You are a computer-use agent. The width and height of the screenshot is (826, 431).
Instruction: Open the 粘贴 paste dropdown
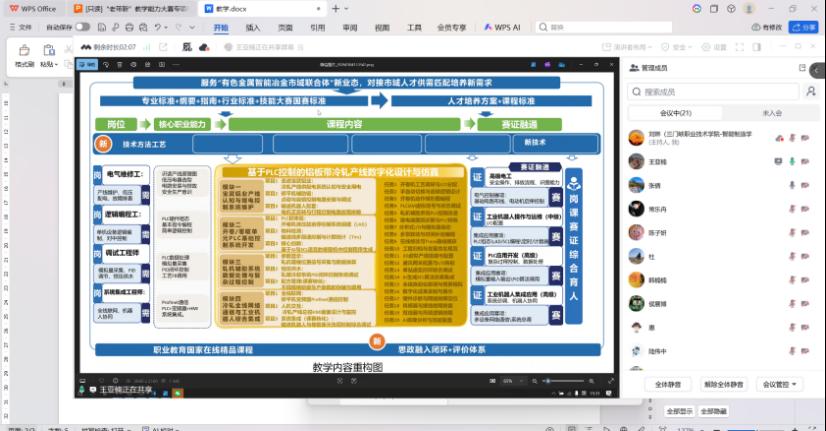point(49,63)
